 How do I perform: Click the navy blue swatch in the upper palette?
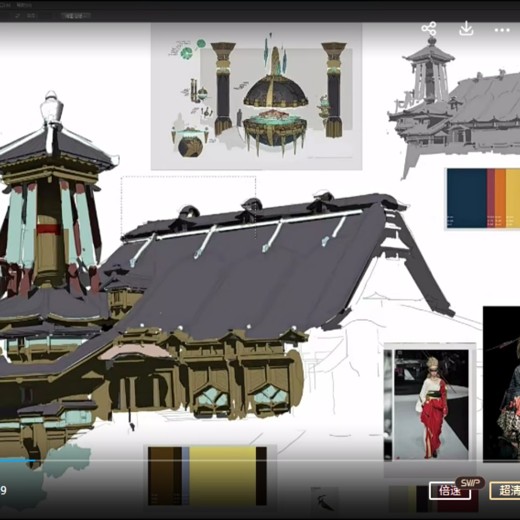(467, 199)
